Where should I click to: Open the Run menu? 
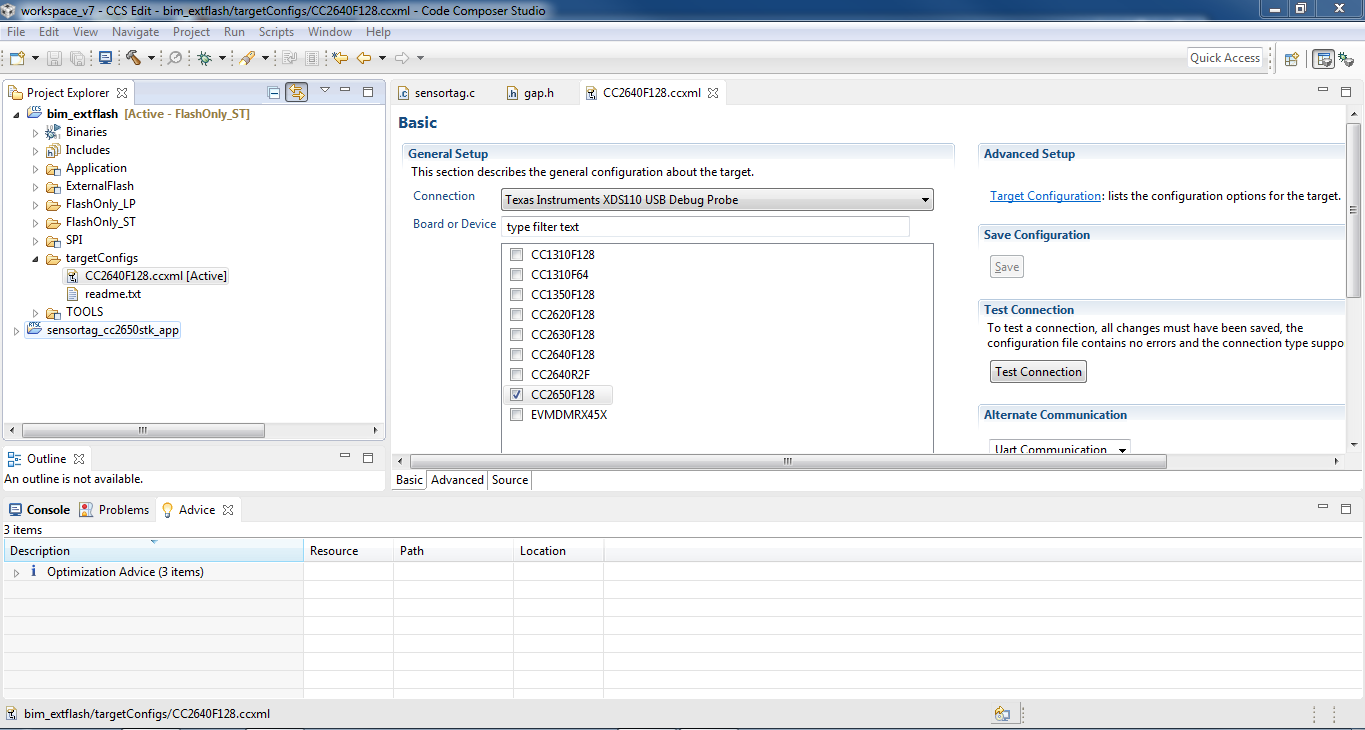tap(234, 32)
